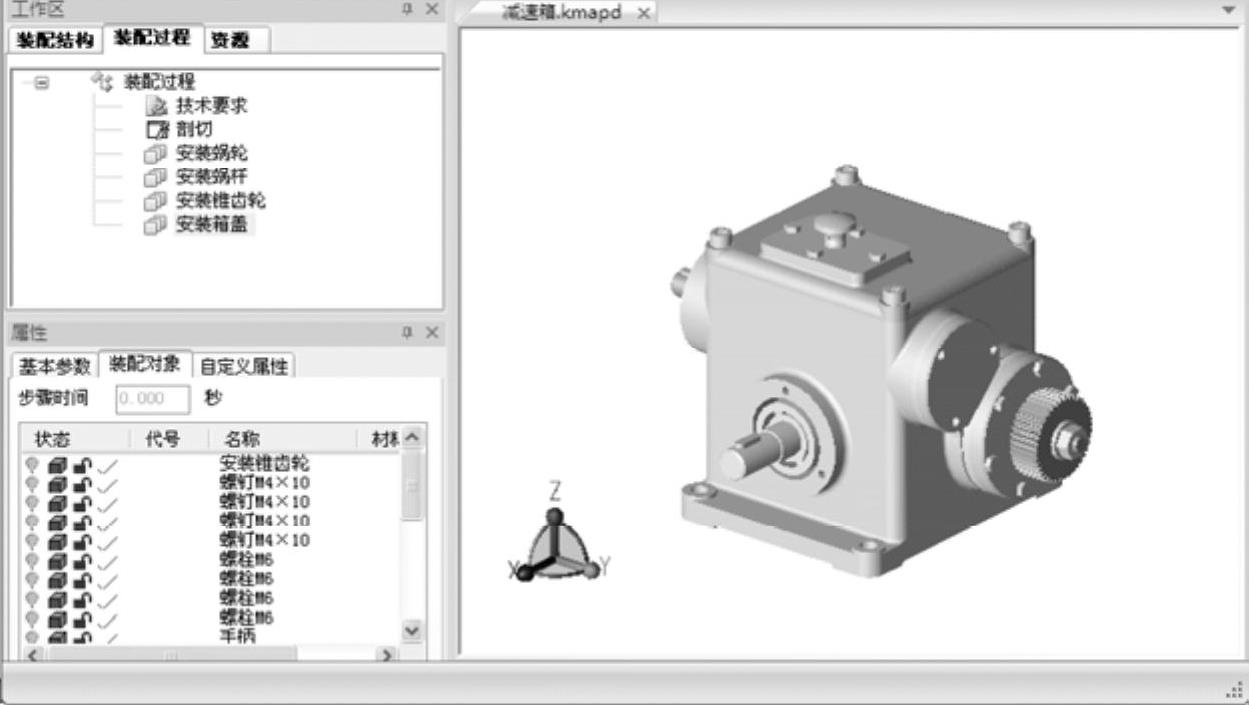Click the horizontal scrollbar thumb in table
The image size is (1249, 705).
[x=171, y=654]
